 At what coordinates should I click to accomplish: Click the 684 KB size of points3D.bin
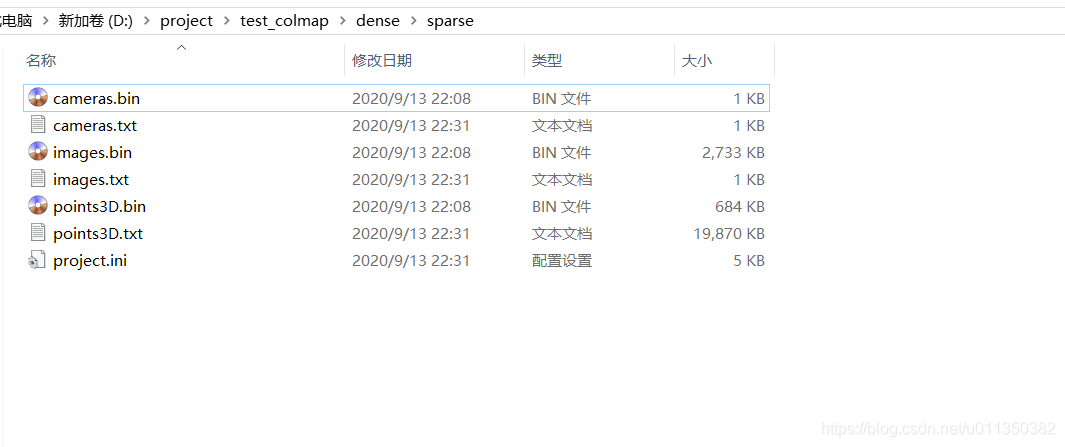tap(740, 207)
